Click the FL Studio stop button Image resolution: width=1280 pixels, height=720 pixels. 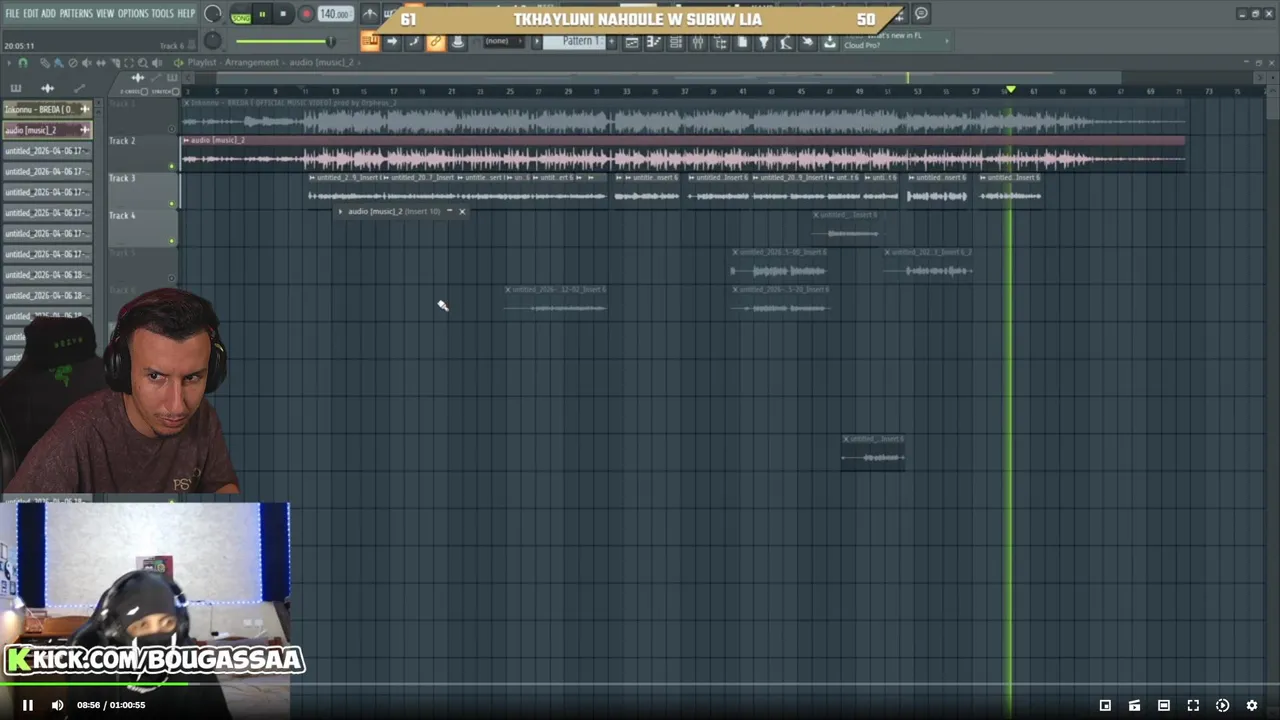point(283,14)
